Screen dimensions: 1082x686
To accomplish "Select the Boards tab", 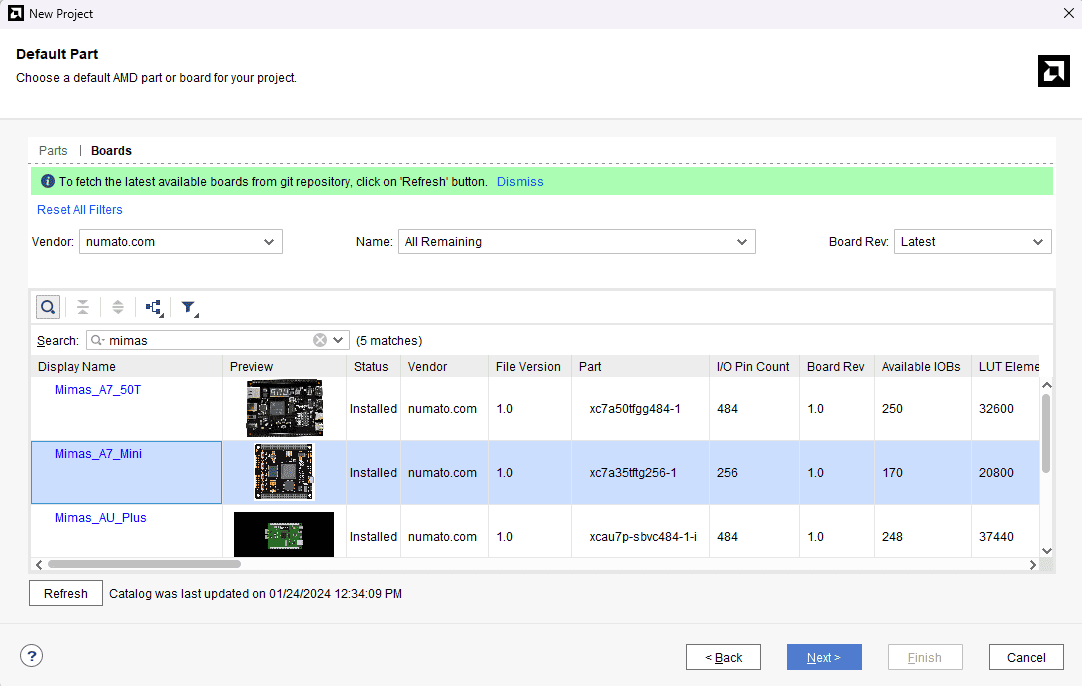I will (111, 151).
